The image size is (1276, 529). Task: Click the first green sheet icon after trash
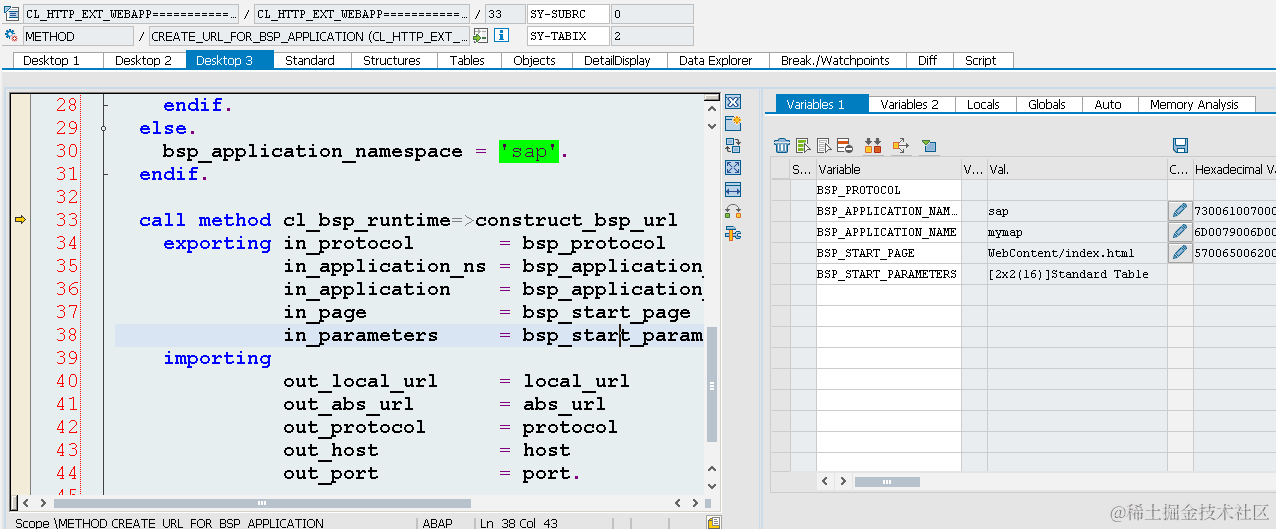tap(803, 146)
